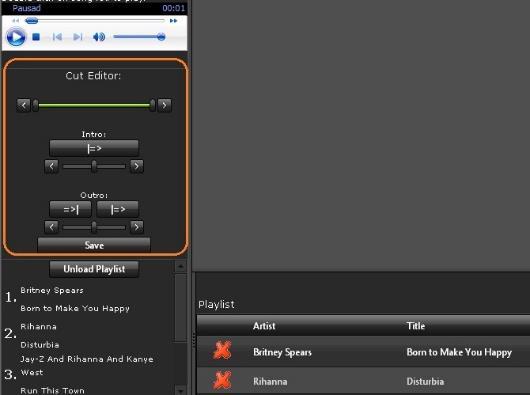Save the cut editor settings
The image size is (530, 395).
(94, 245)
